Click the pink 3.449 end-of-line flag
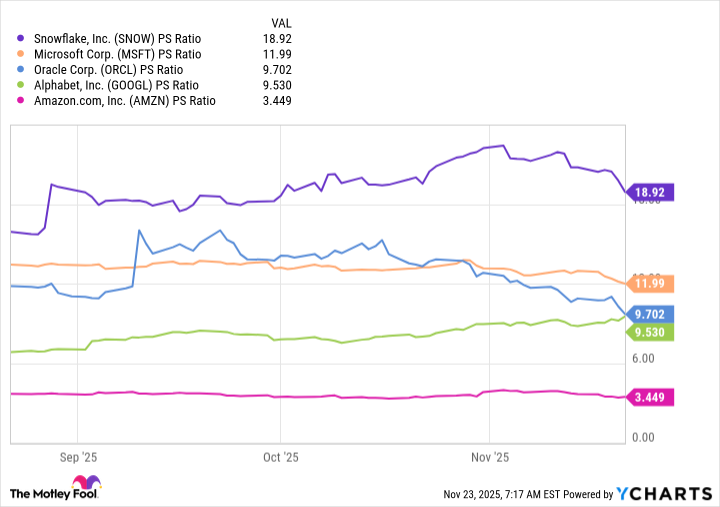 pyautogui.click(x=651, y=398)
